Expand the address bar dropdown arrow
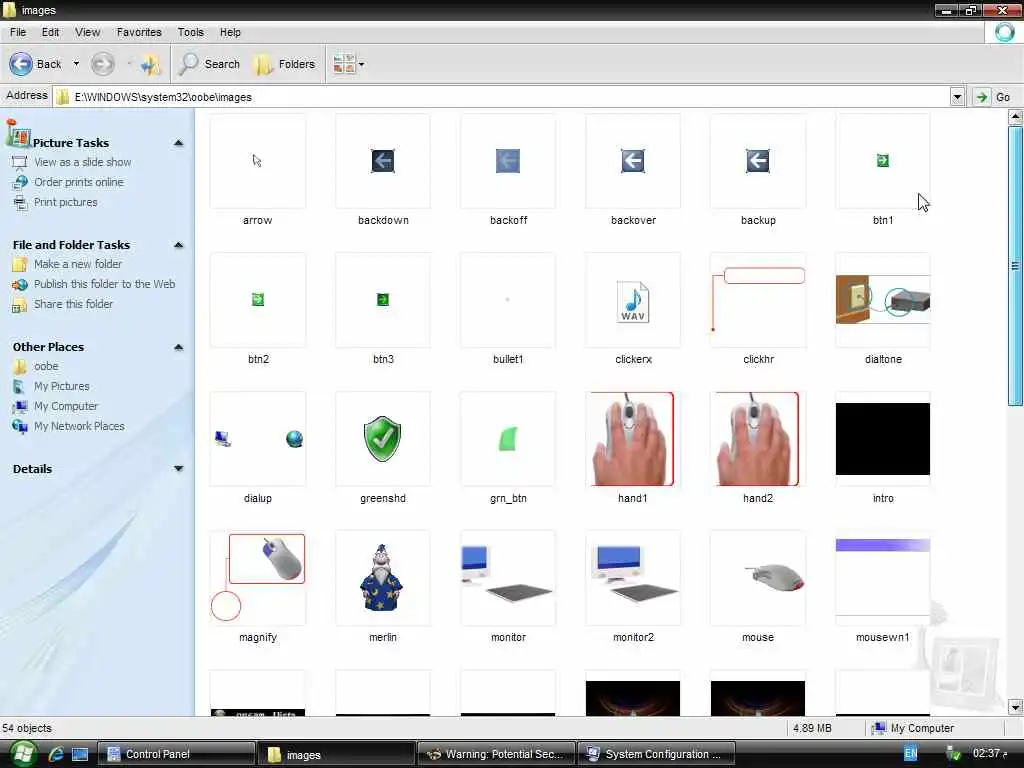The image size is (1024, 768). (x=957, y=97)
